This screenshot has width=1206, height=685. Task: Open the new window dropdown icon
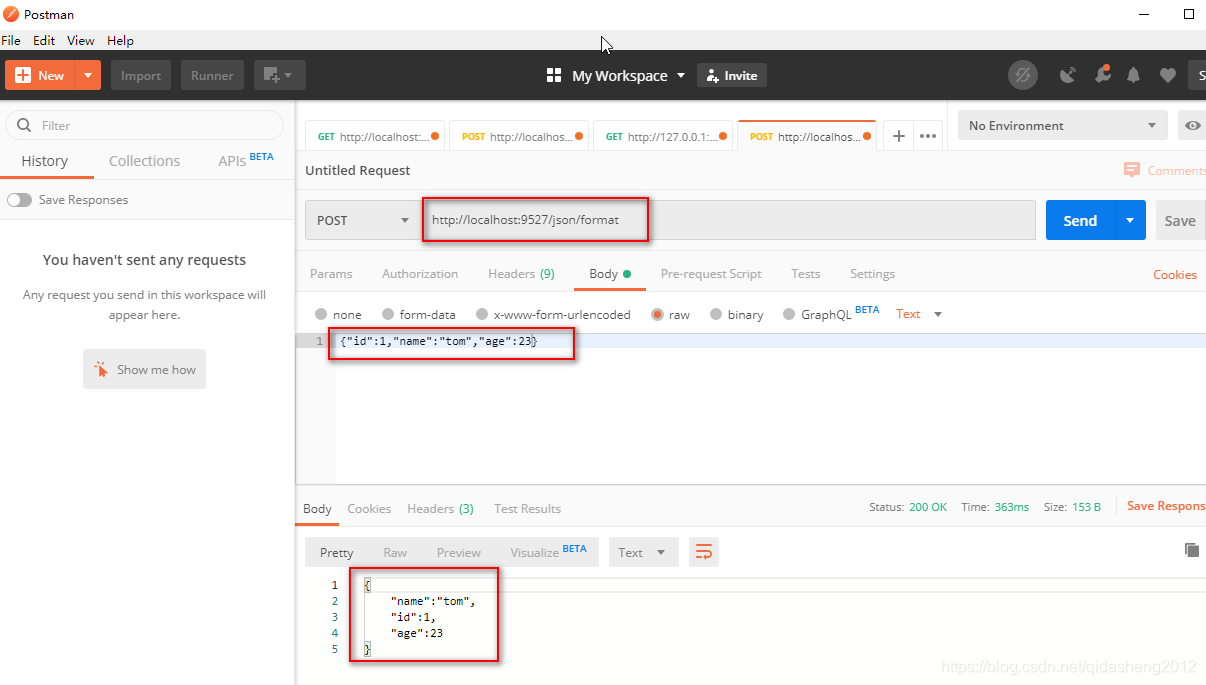pyautogui.click(x=279, y=75)
